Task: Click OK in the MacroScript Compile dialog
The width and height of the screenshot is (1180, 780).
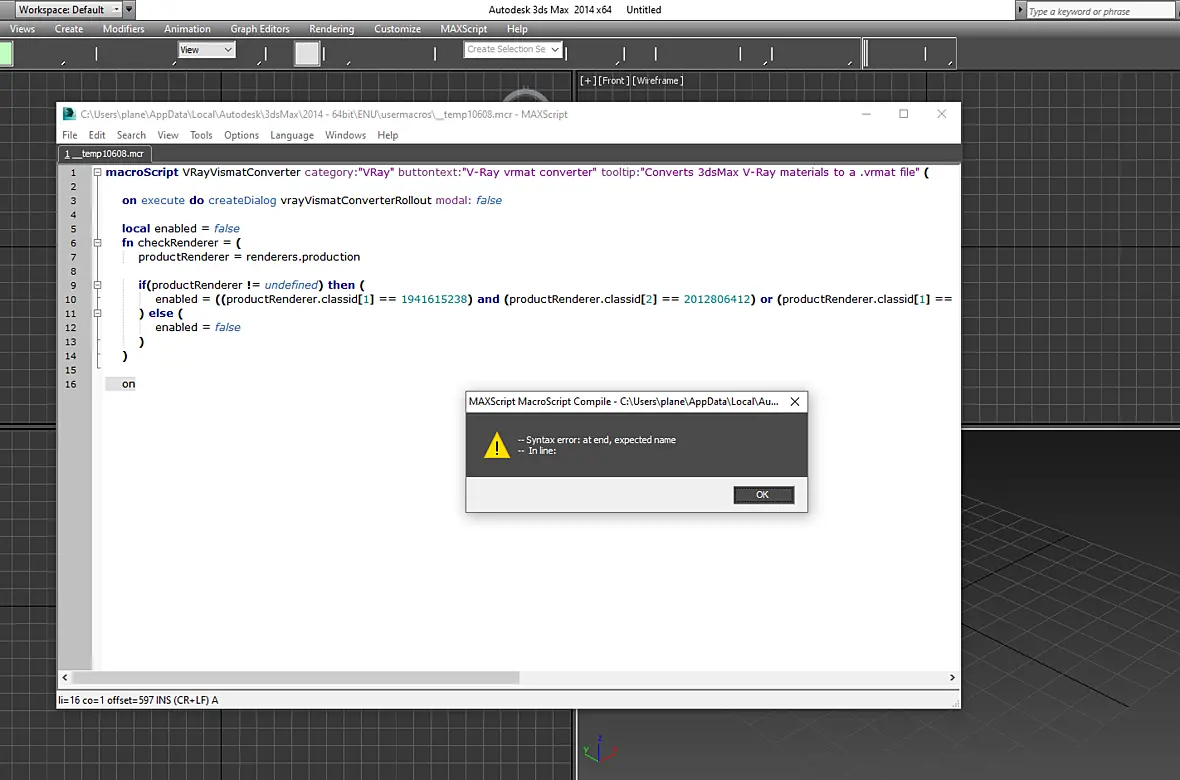Action: (x=763, y=495)
